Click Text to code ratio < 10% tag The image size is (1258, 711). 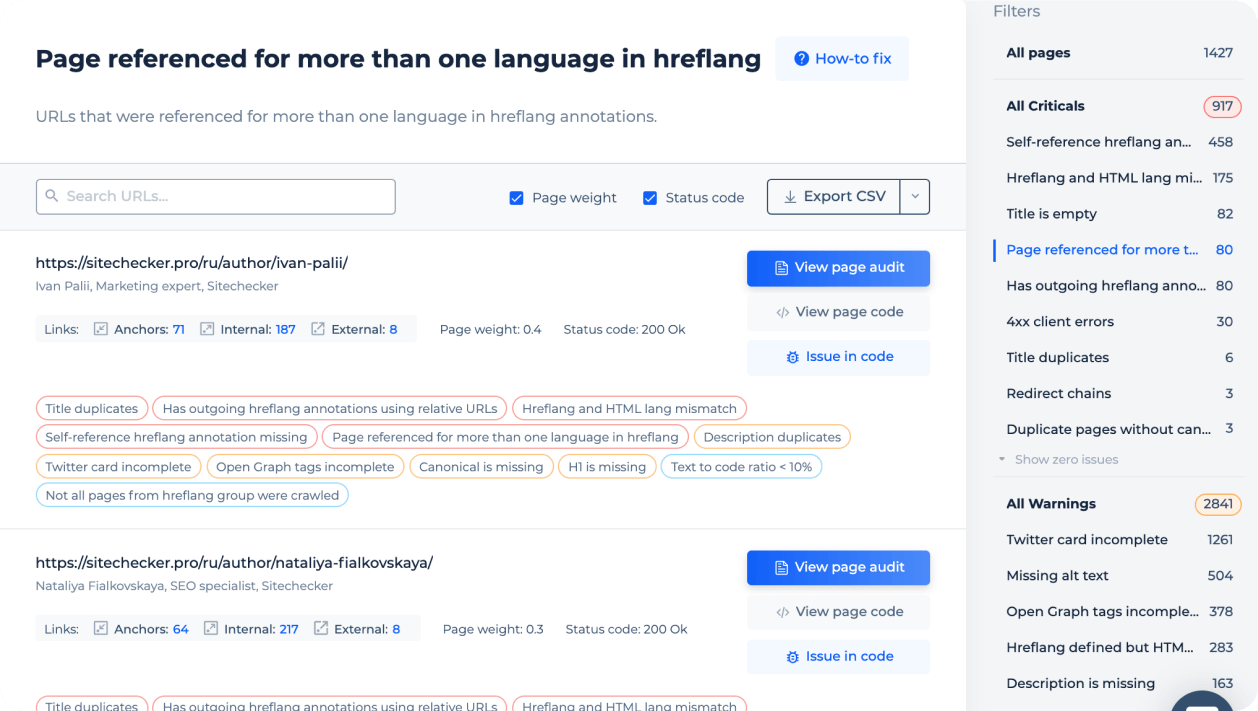pos(741,466)
